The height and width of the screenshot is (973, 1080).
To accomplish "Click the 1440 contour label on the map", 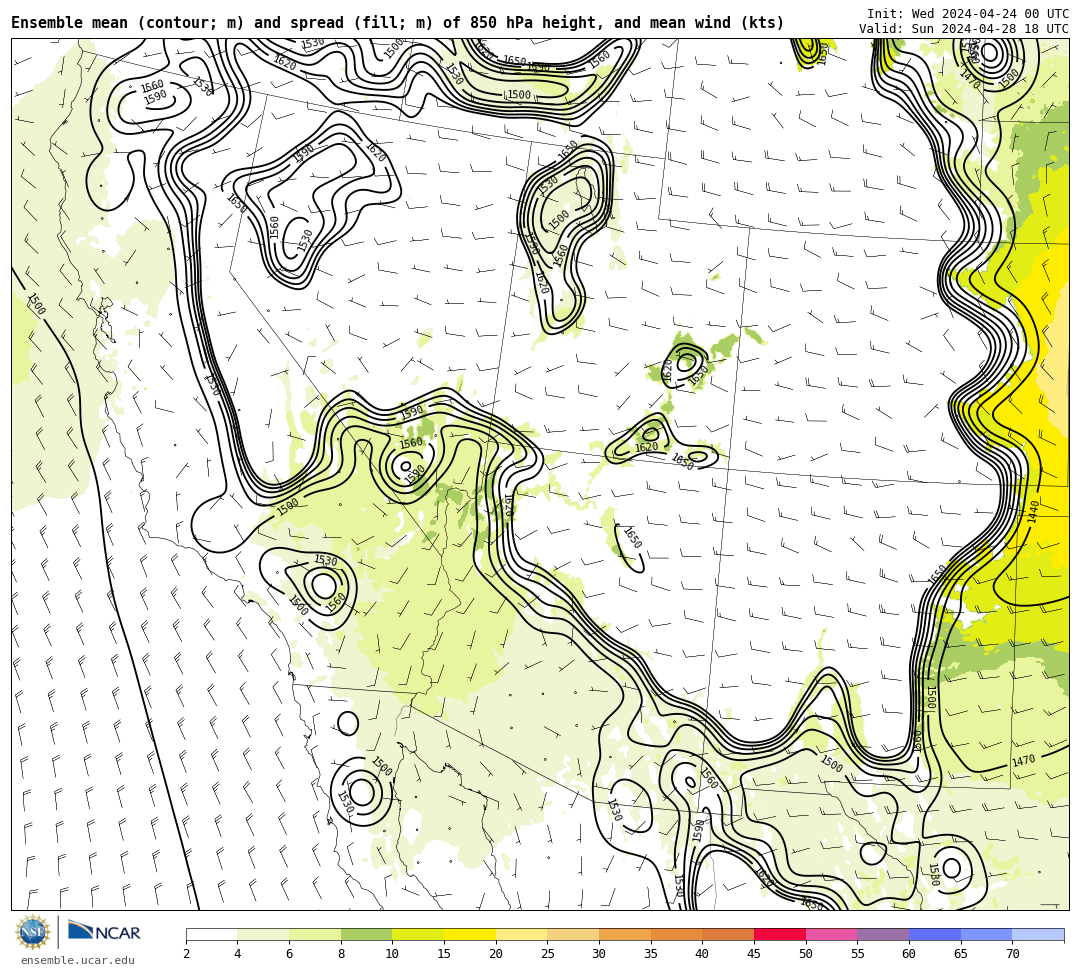I will tap(1033, 512).
